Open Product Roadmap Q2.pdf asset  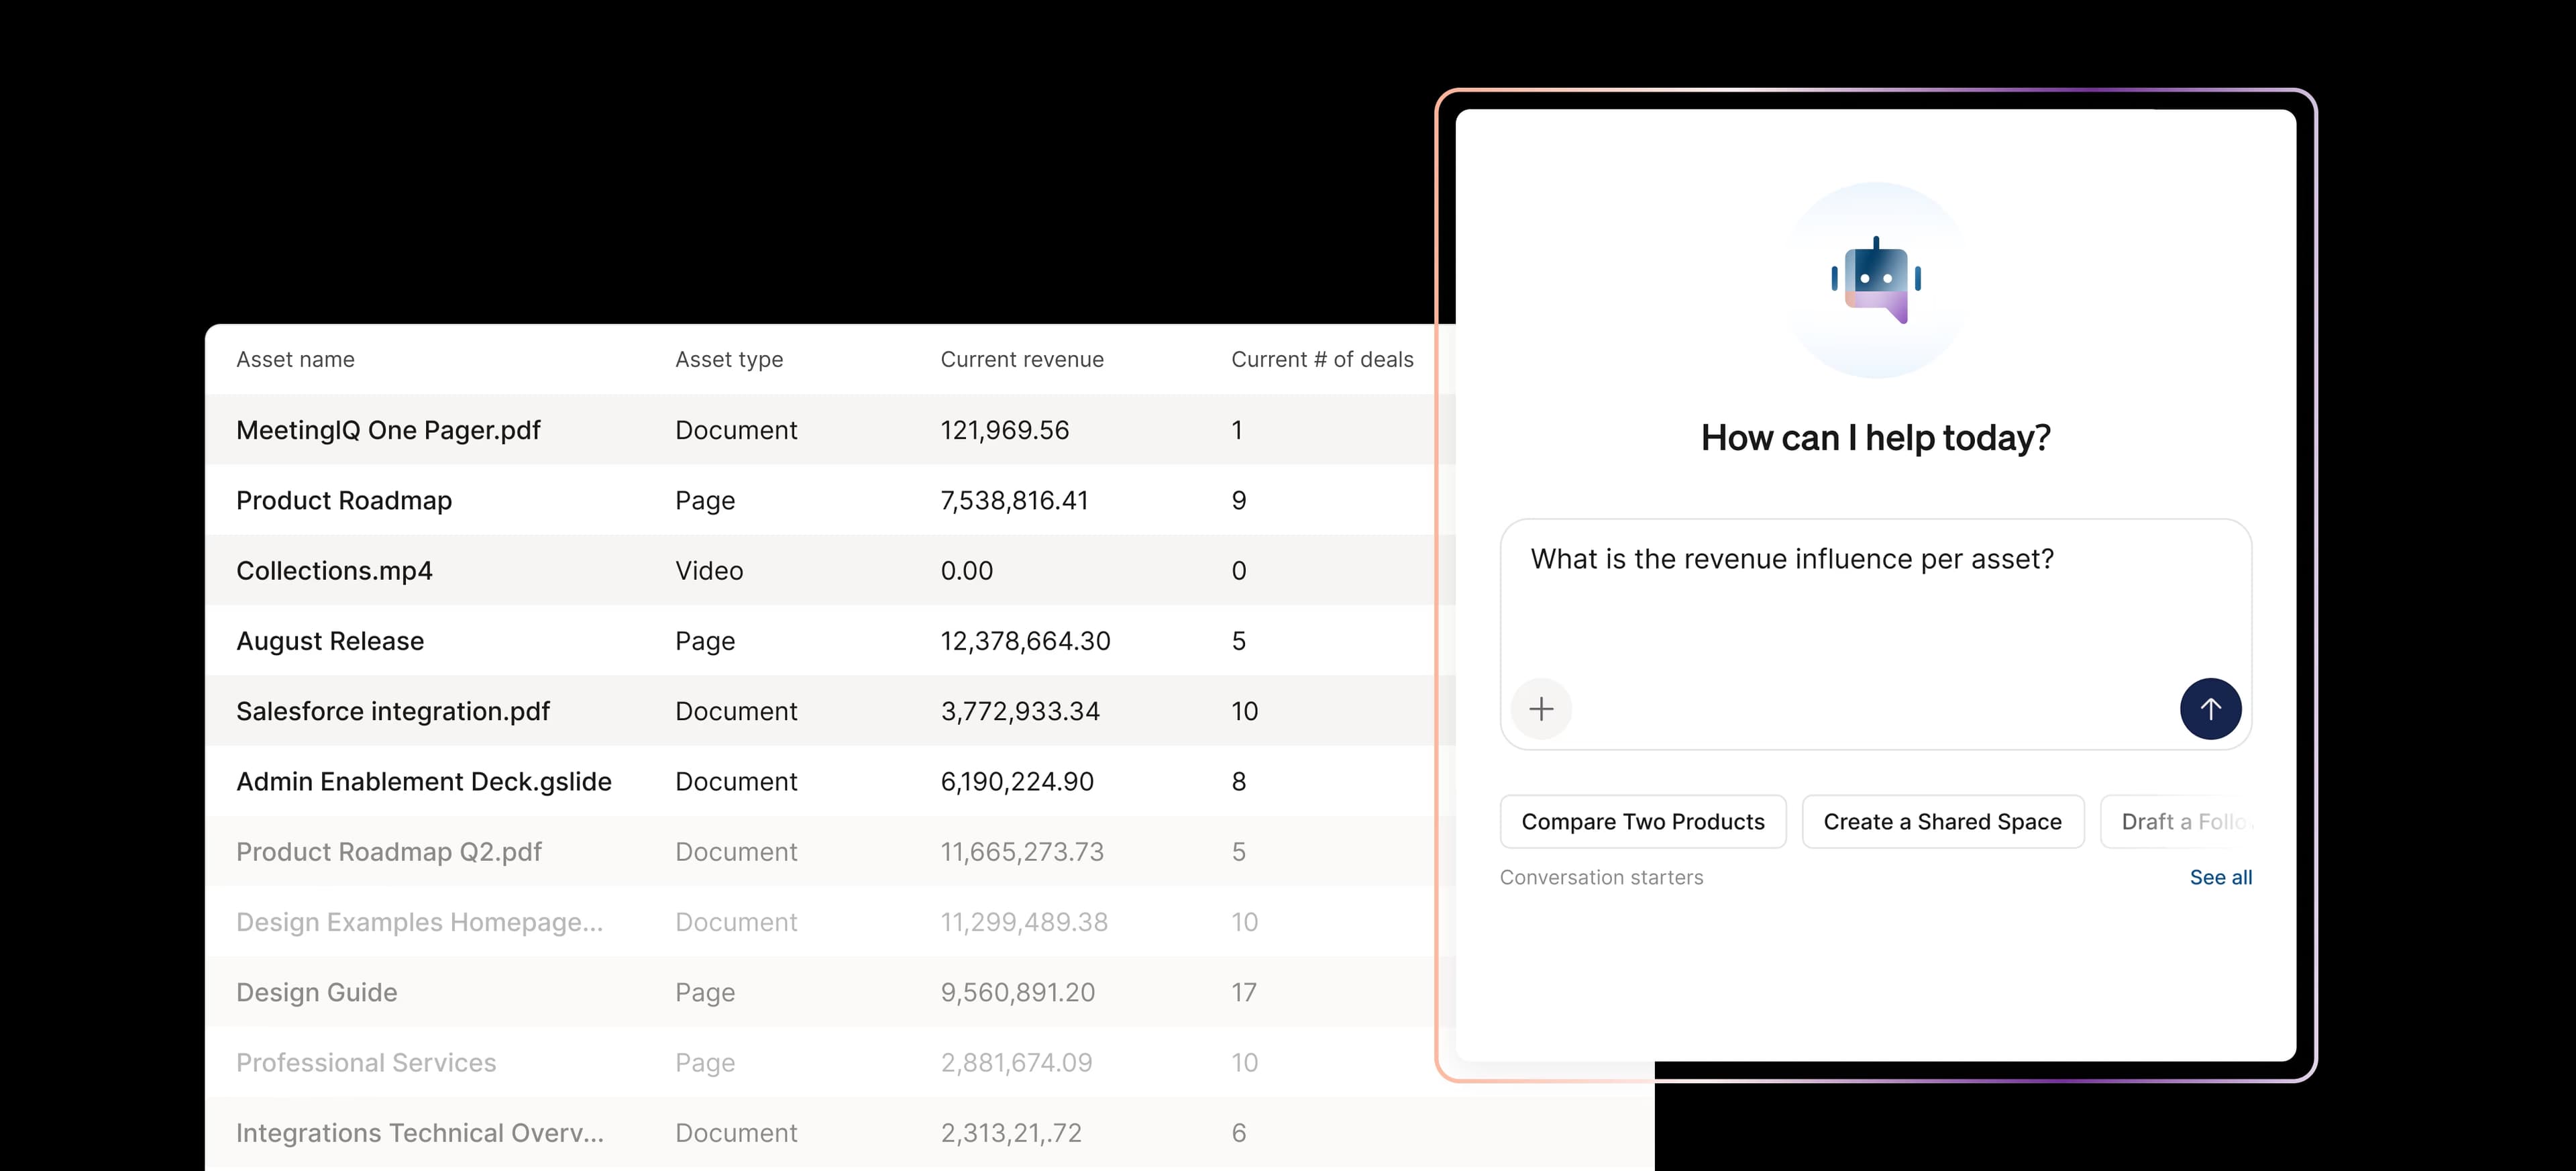click(388, 852)
